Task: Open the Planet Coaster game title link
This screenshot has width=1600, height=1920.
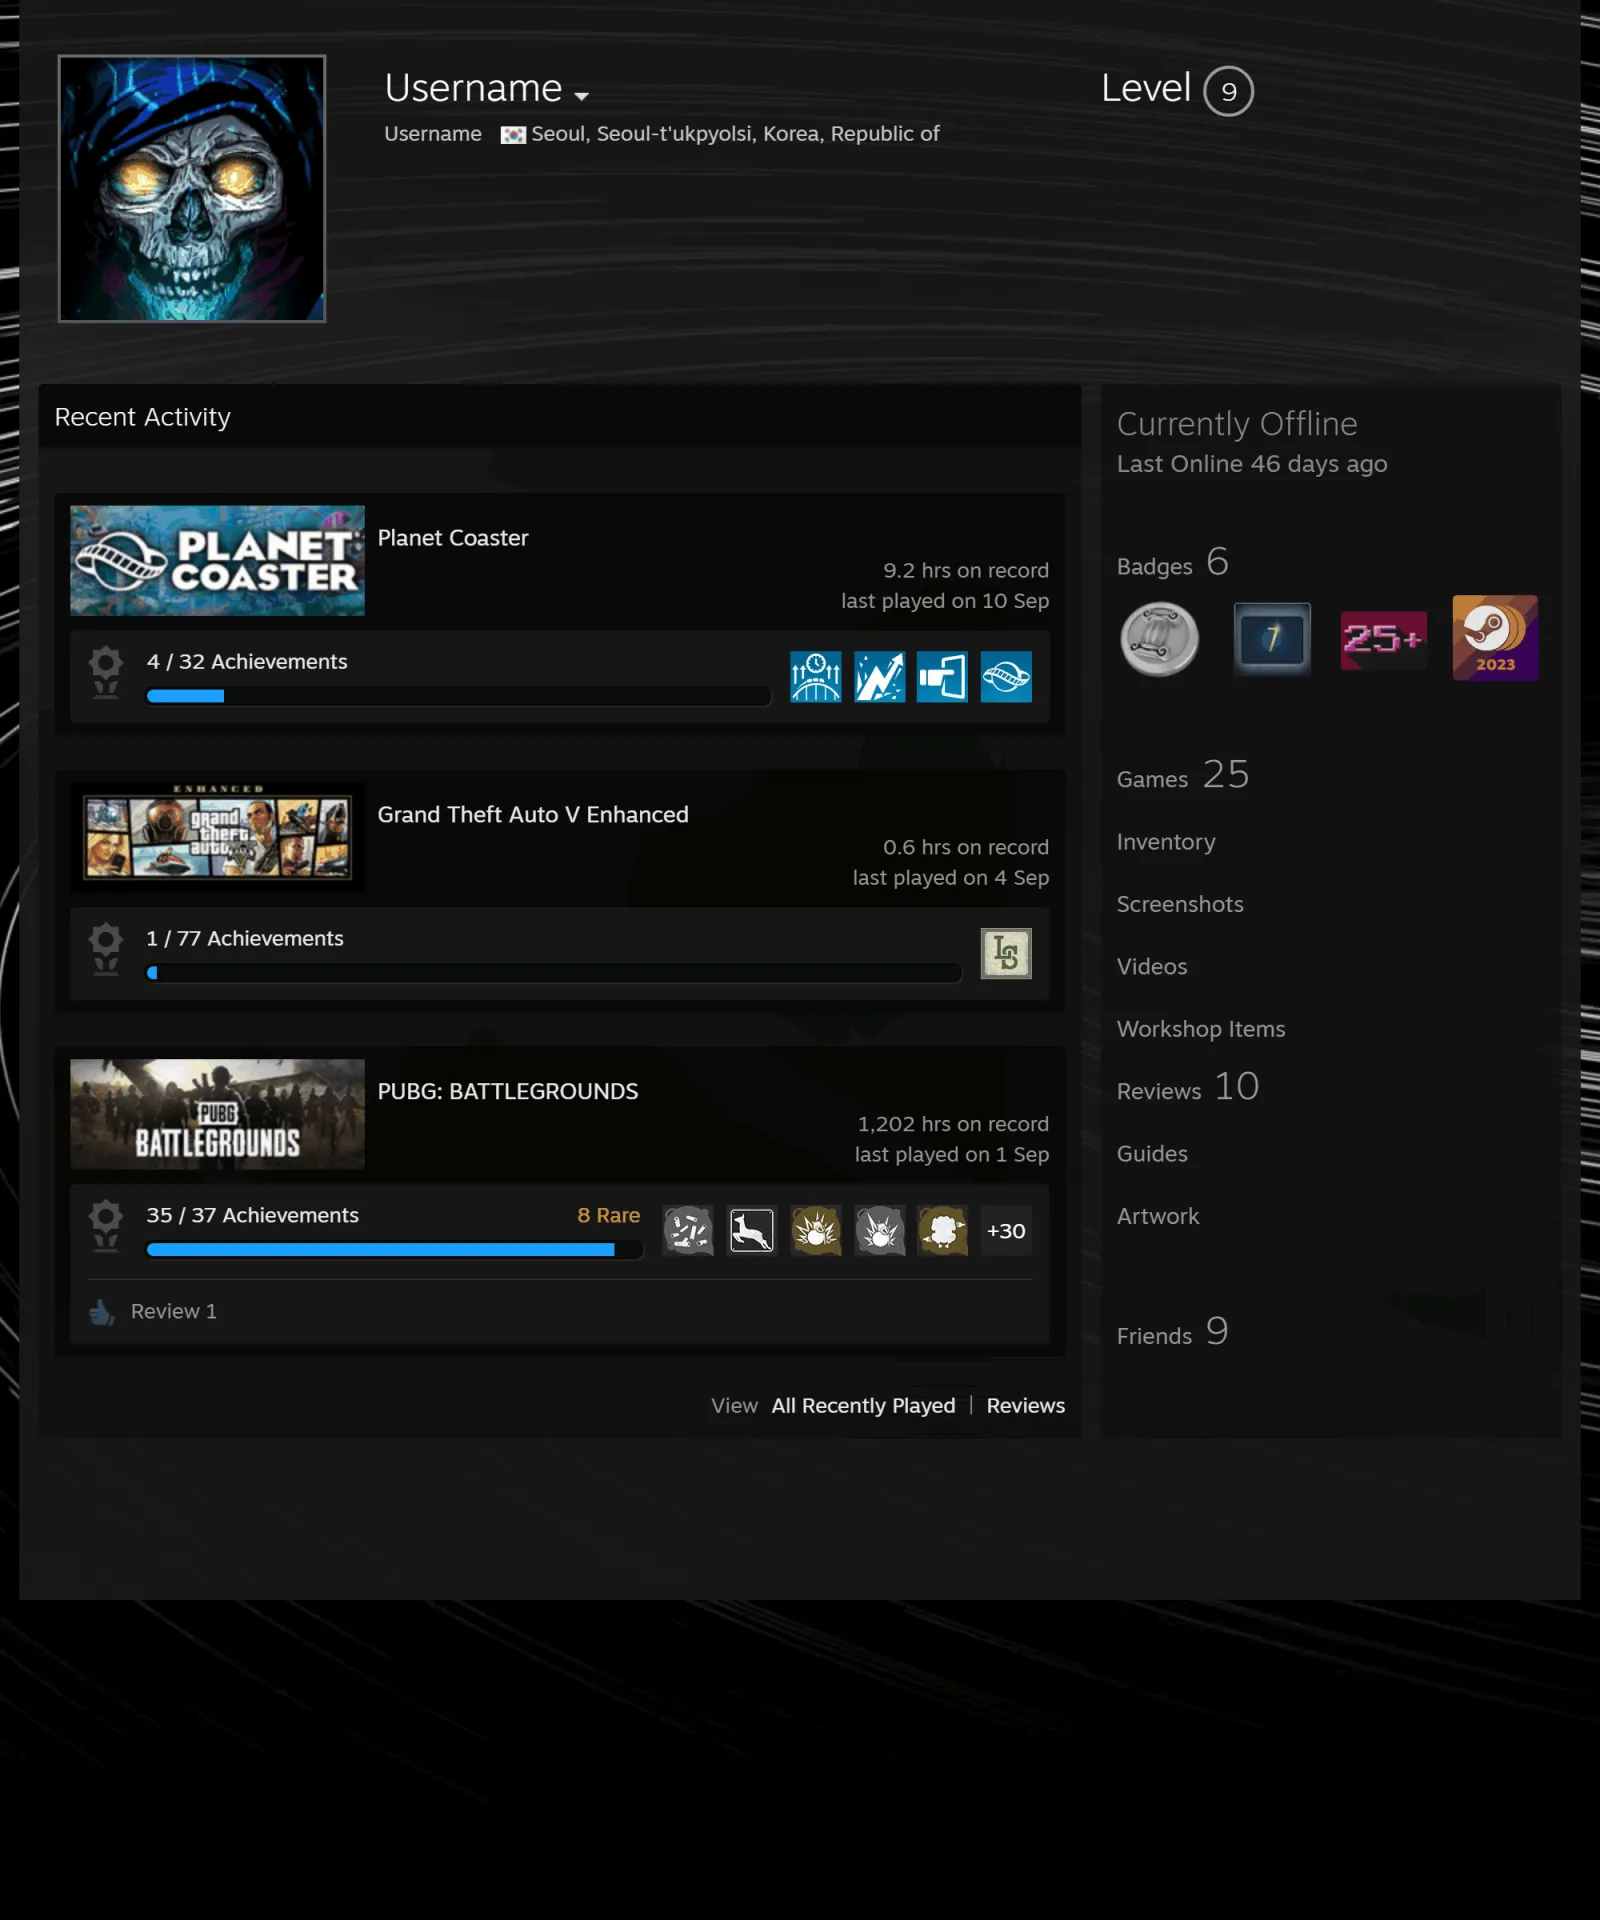Action: coord(453,538)
